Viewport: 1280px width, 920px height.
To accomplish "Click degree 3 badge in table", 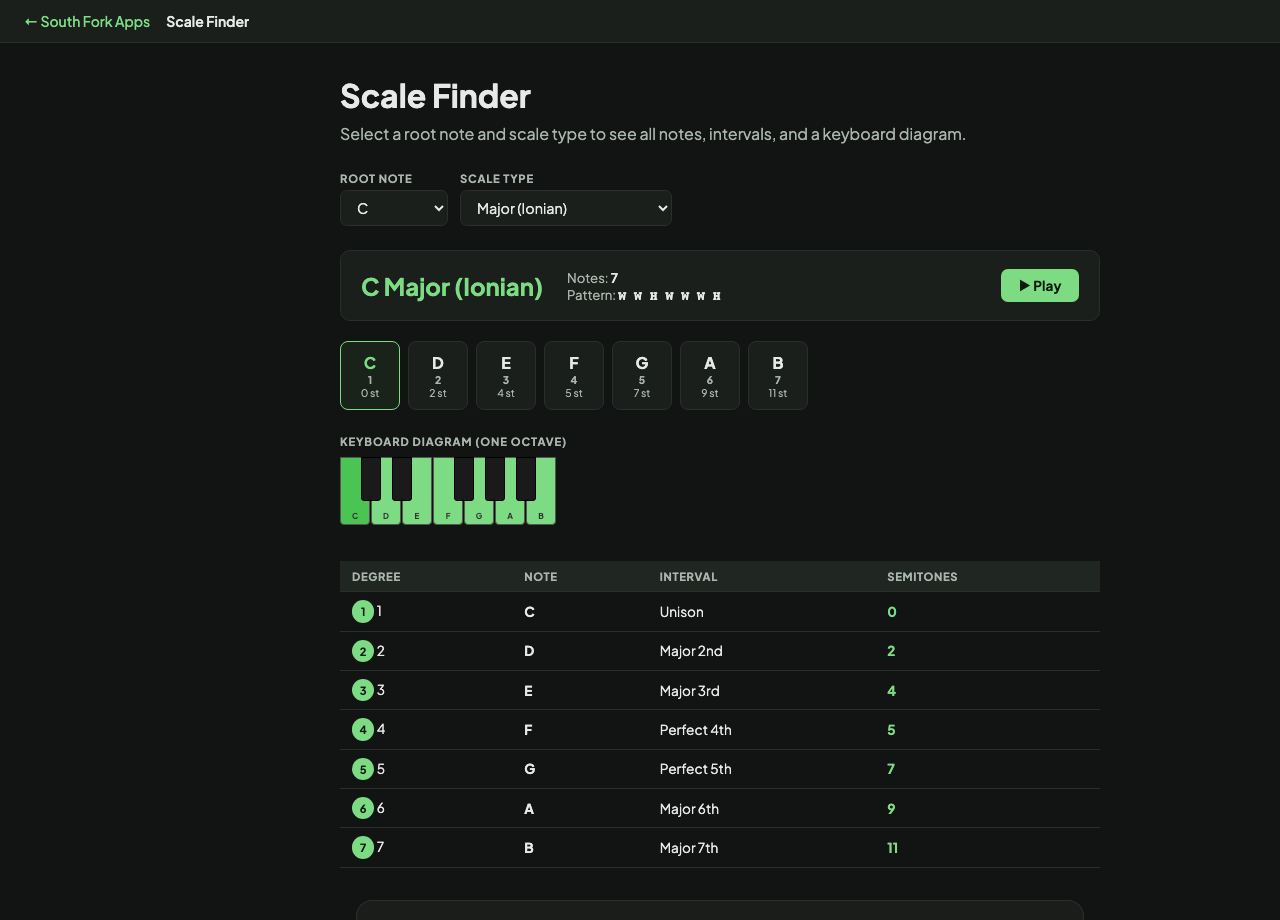I will (x=363, y=690).
